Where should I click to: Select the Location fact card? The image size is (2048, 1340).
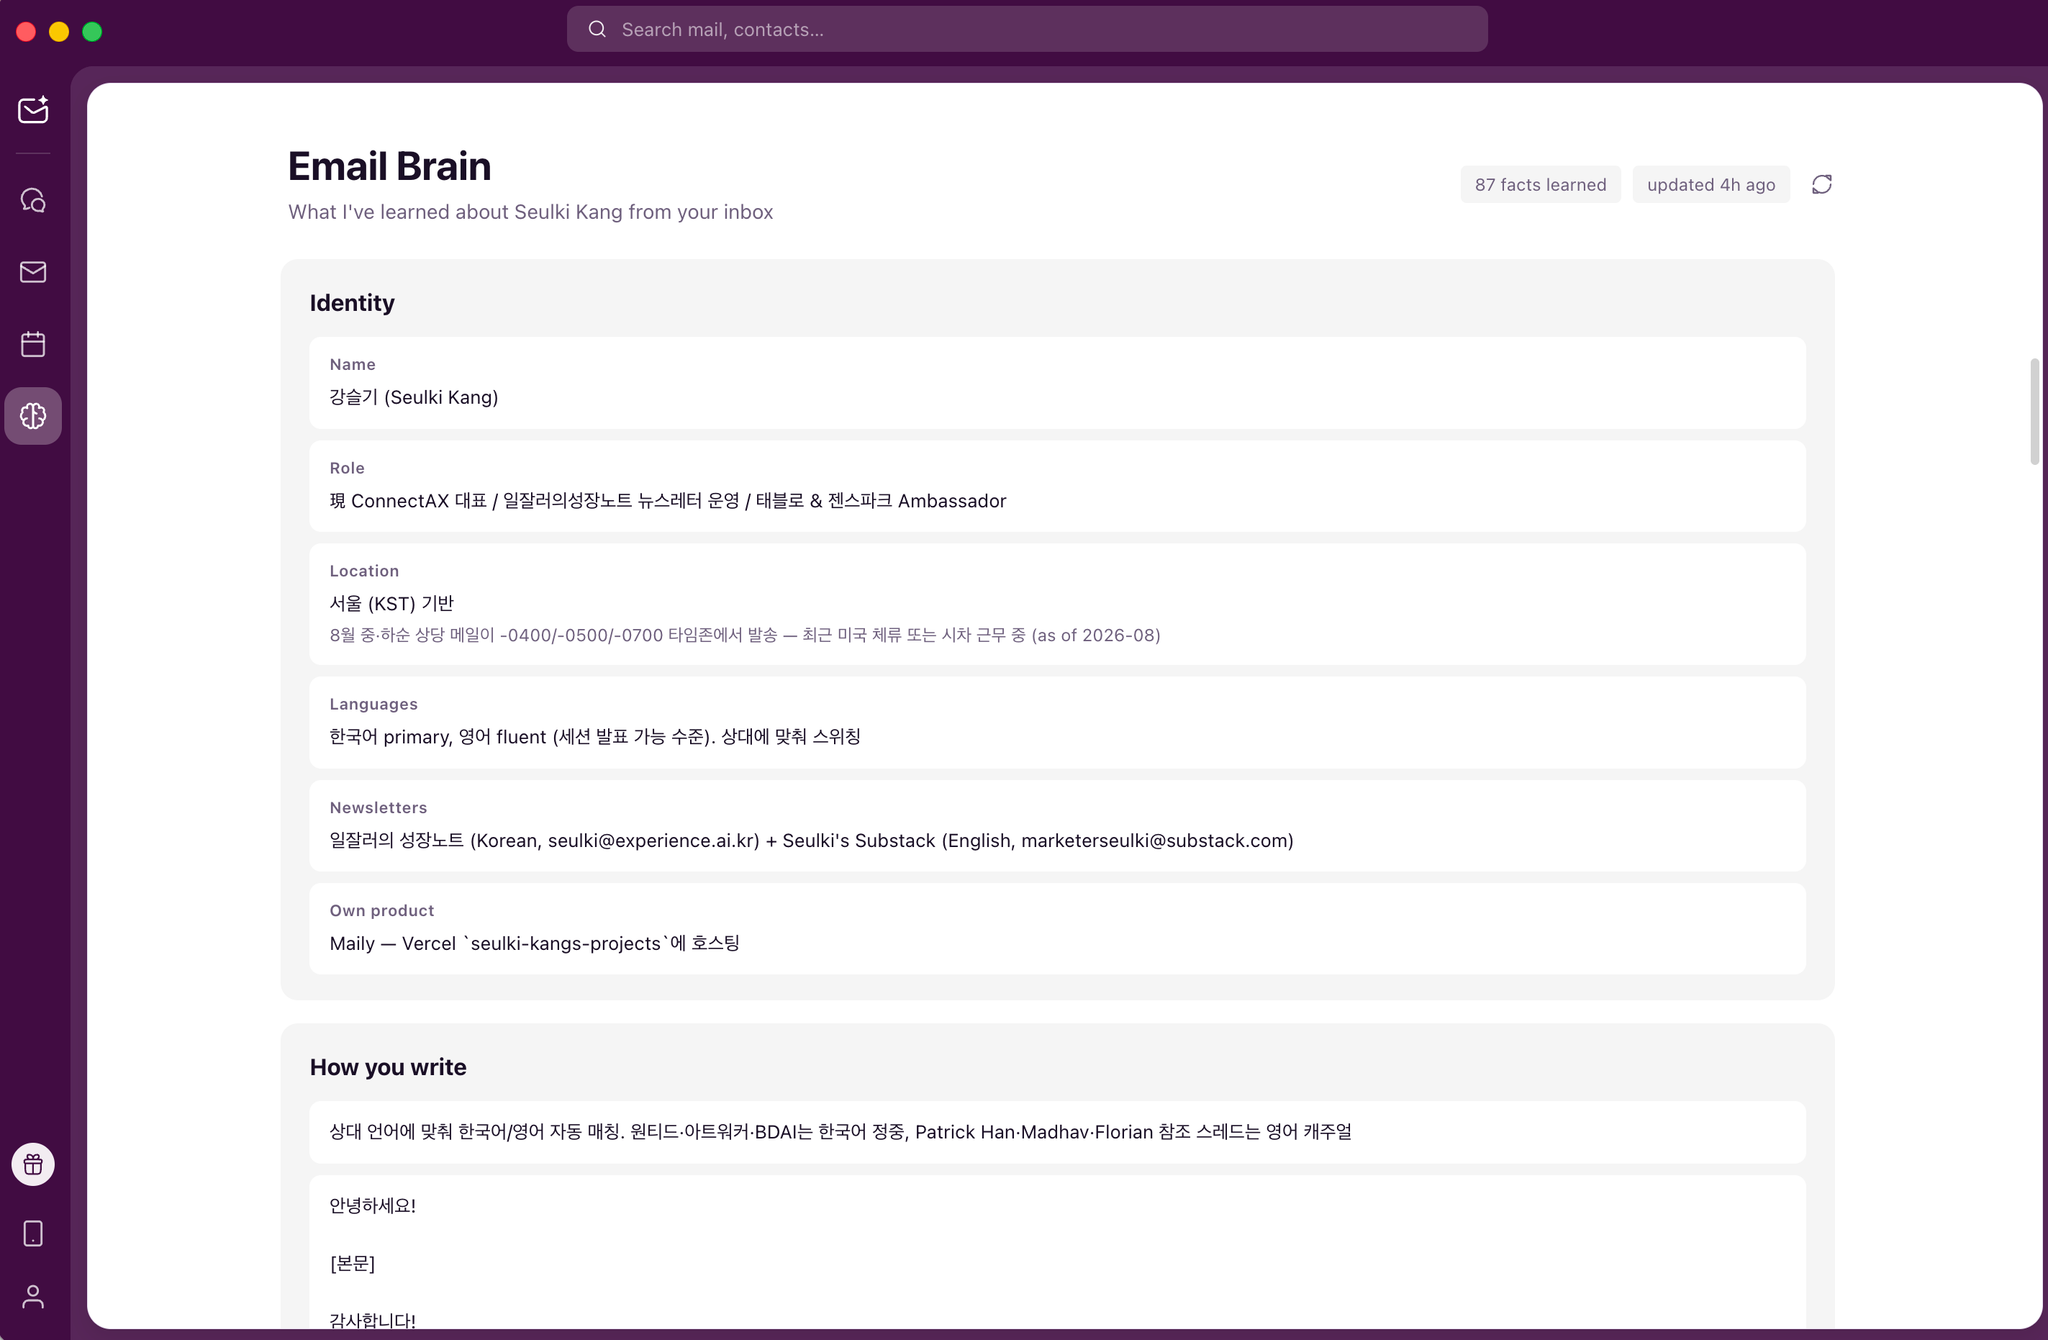click(x=1057, y=604)
